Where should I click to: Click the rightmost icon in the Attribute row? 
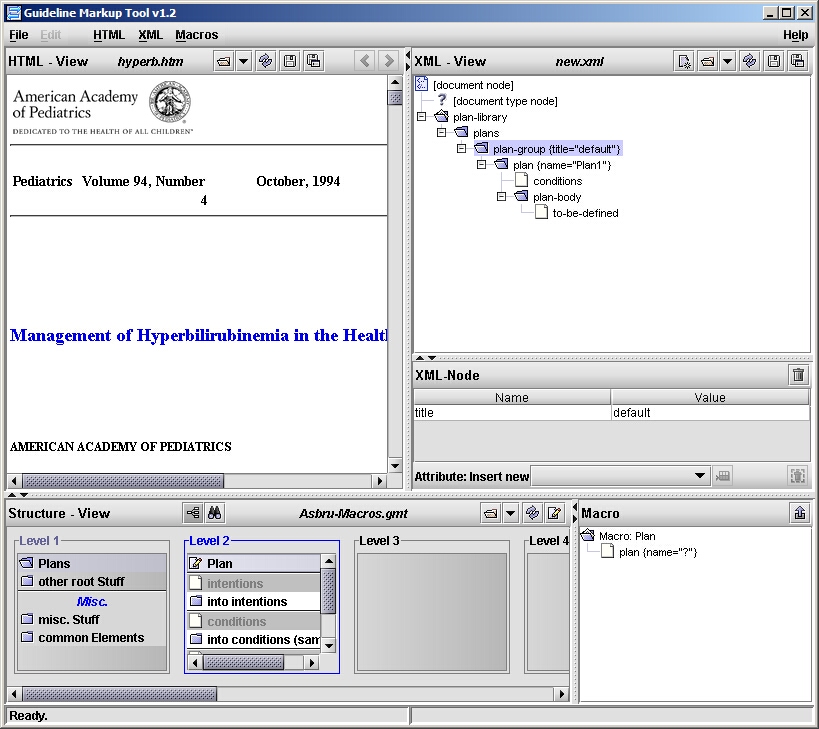pos(798,476)
